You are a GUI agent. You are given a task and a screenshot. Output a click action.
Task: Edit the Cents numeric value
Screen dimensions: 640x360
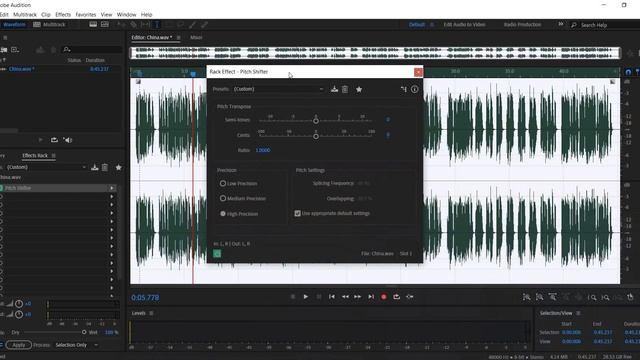click(x=388, y=135)
